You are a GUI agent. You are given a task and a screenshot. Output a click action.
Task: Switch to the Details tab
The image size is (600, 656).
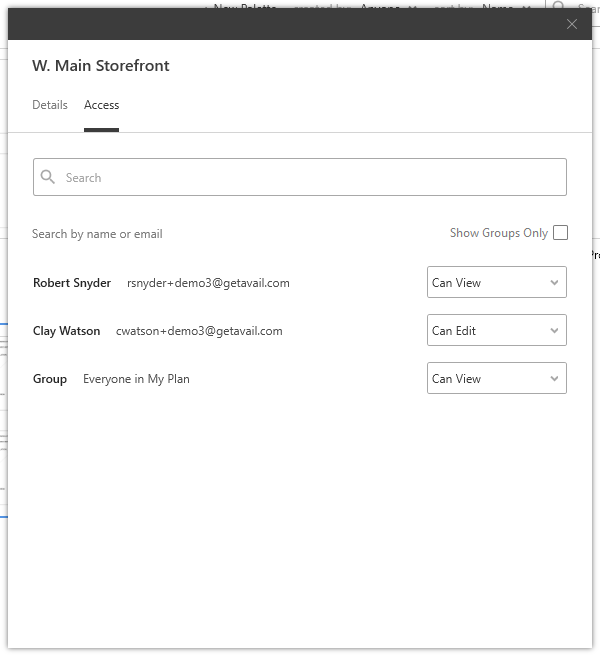coord(50,105)
